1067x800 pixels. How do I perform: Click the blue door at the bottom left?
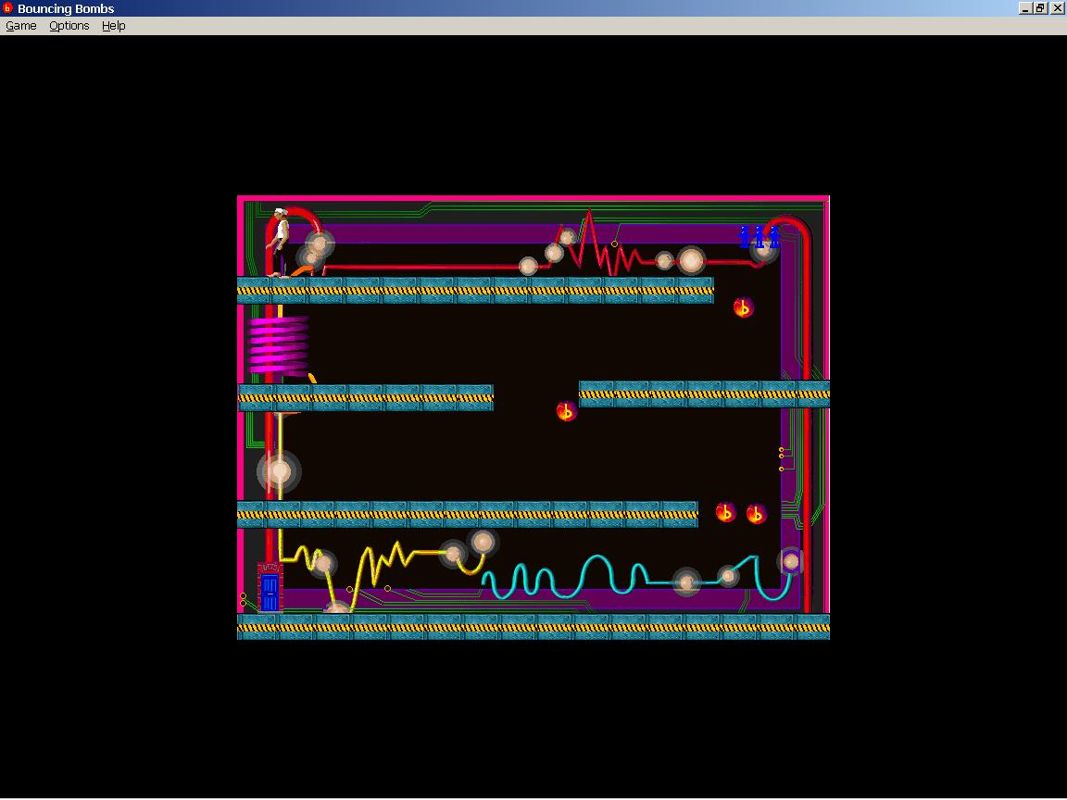(268, 590)
